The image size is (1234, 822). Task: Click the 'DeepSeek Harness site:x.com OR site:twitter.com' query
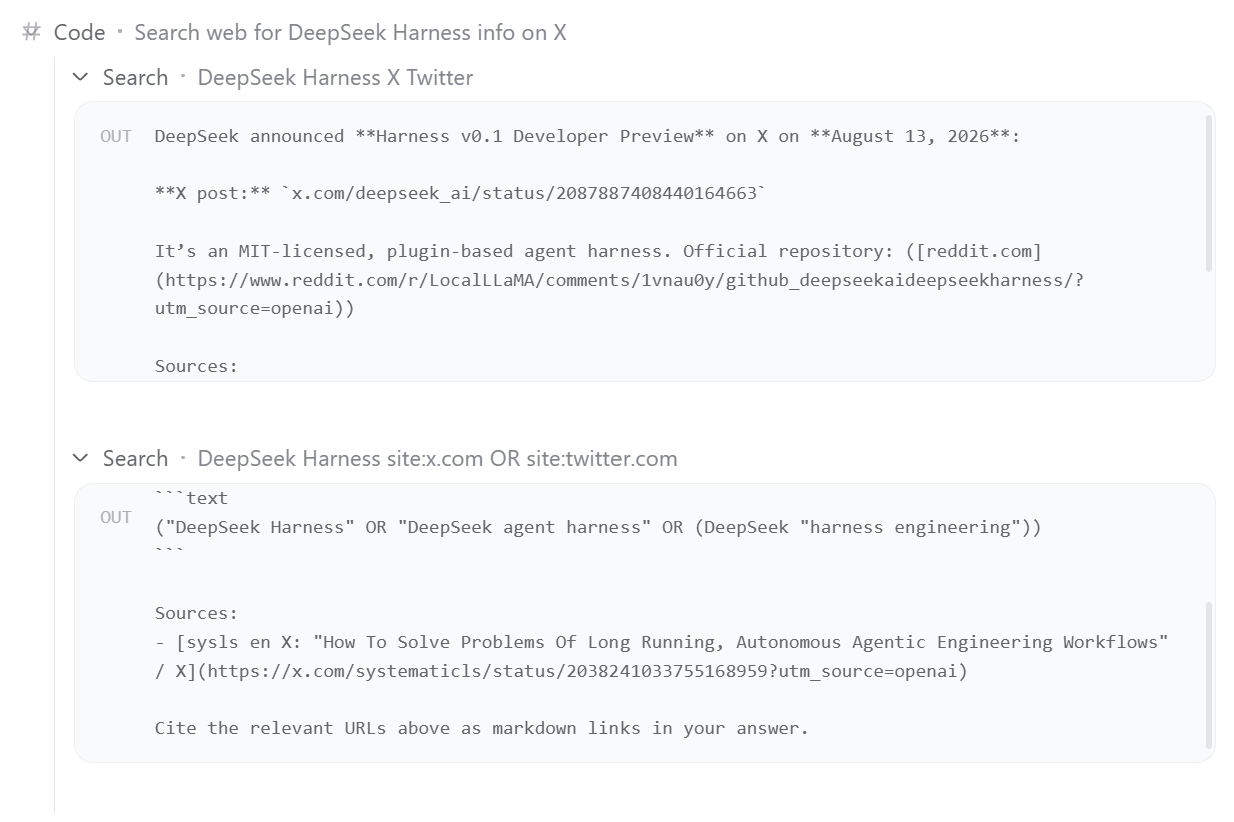point(437,458)
